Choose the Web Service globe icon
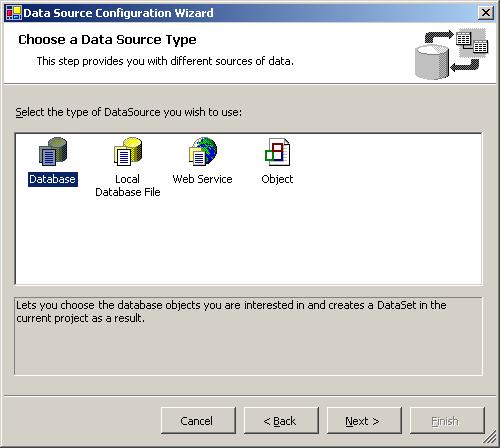Screen dimensions: 500x448 point(203,151)
